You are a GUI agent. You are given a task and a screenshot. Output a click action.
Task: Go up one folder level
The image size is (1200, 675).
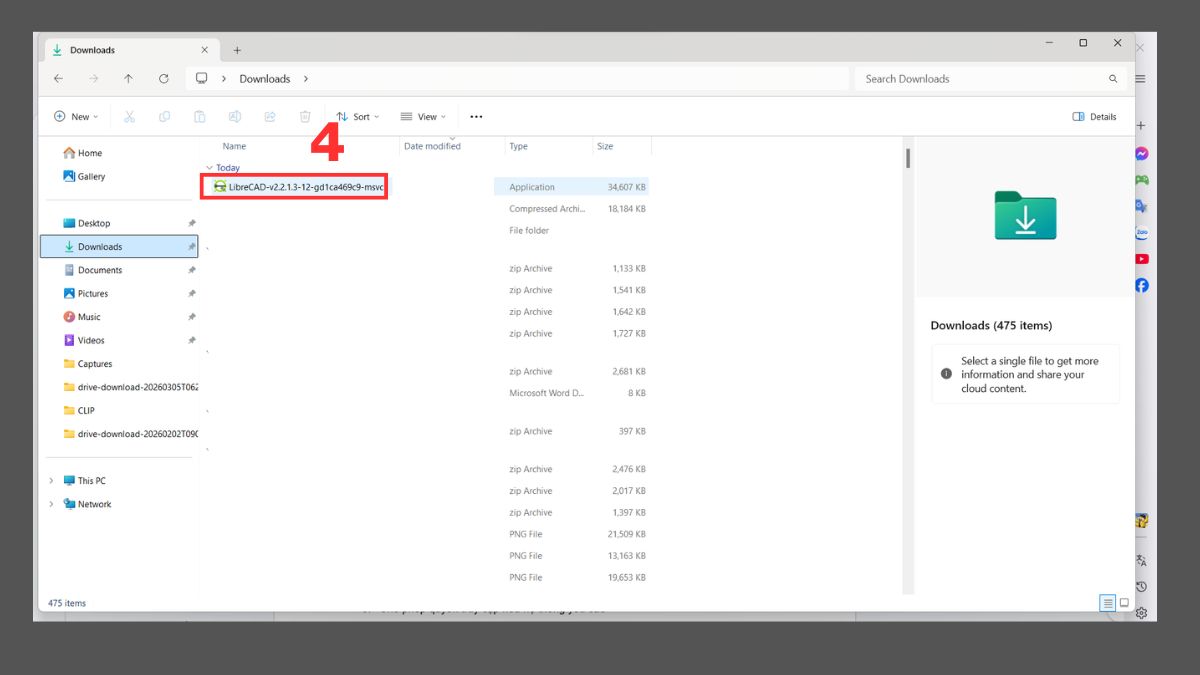pos(129,79)
